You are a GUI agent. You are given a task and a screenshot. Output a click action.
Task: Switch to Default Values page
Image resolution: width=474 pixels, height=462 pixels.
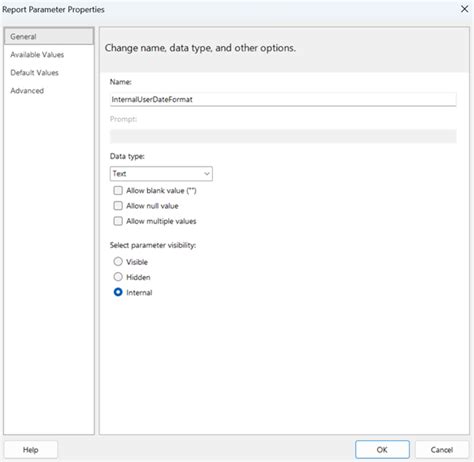tap(34, 73)
